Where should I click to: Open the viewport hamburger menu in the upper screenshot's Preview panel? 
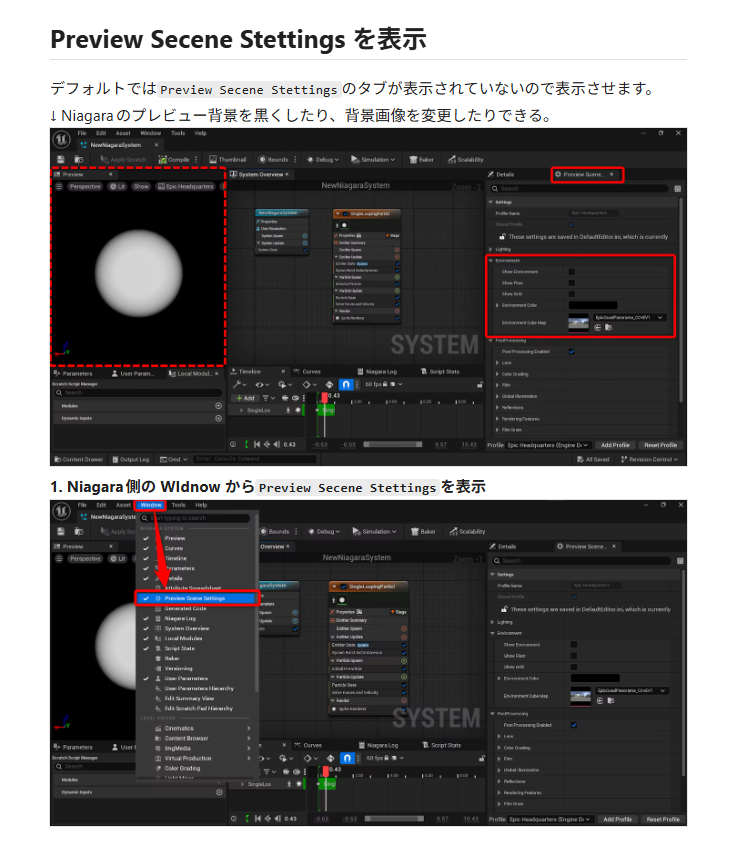[x=59, y=186]
